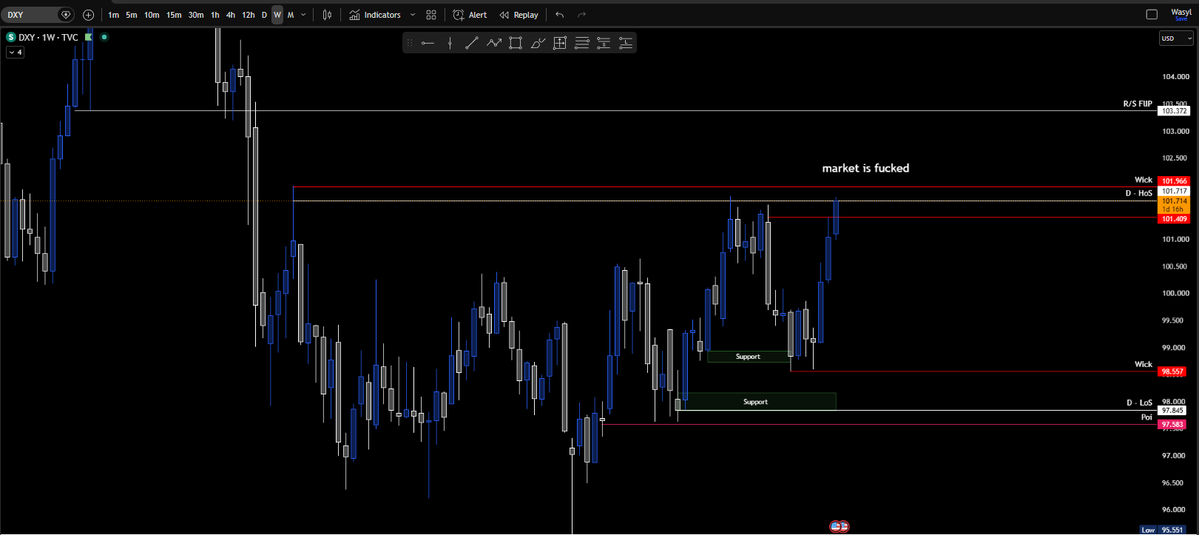The width and height of the screenshot is (1199, 535).
Task: Switch to the 12h timeframe
Action: [249, 15]
